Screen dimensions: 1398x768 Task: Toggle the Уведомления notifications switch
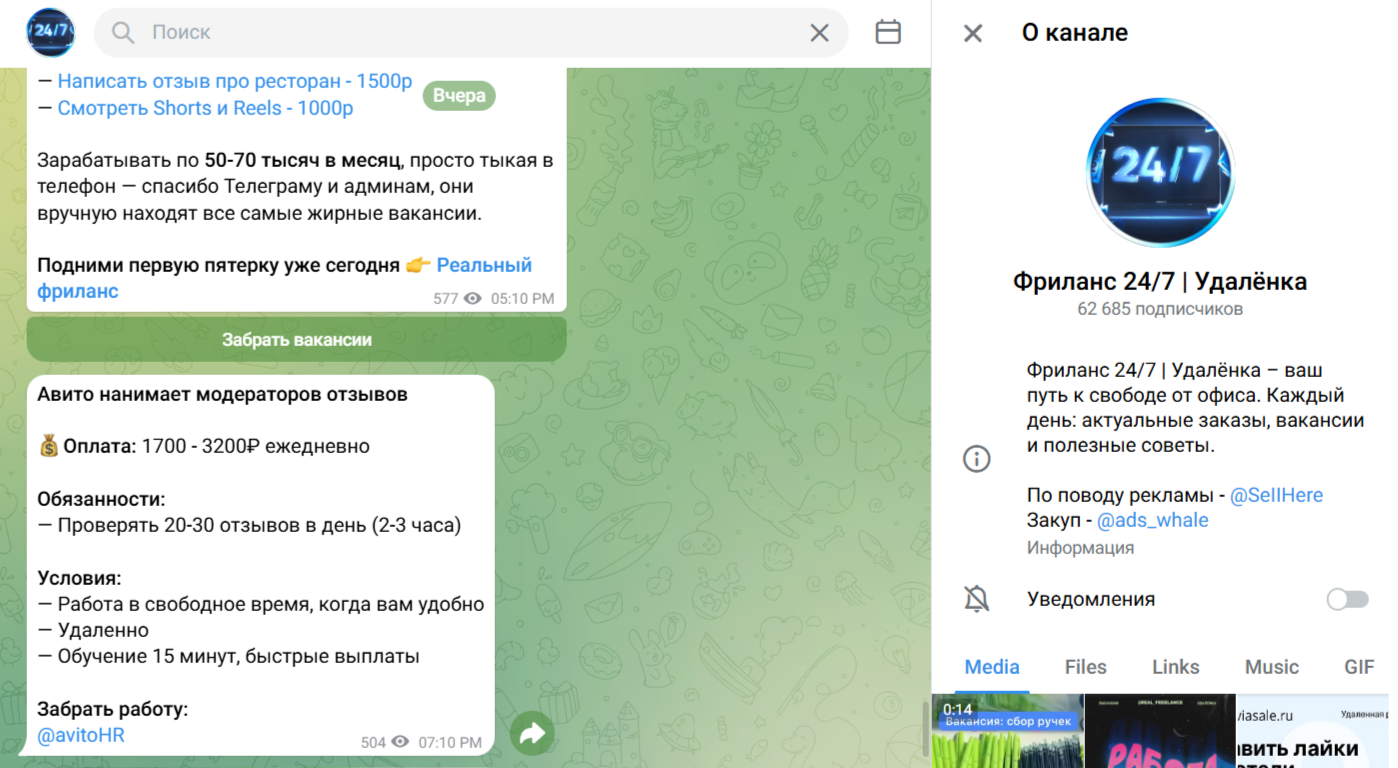tap(1346, 599)
